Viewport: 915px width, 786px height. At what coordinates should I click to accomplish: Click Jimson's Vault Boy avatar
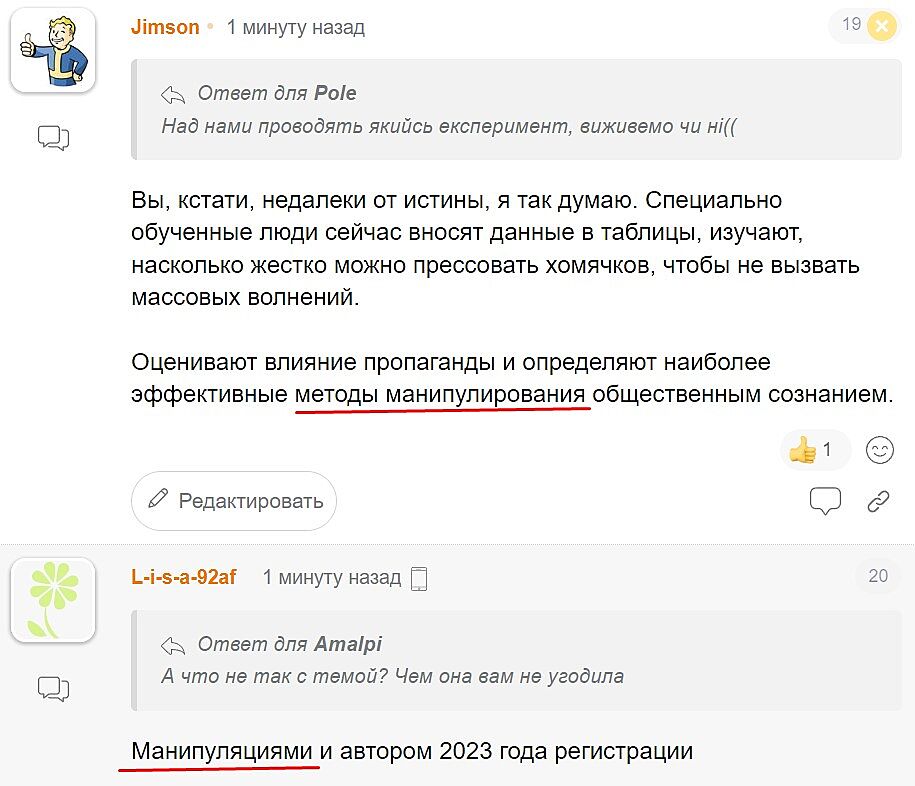click(53, 50)
